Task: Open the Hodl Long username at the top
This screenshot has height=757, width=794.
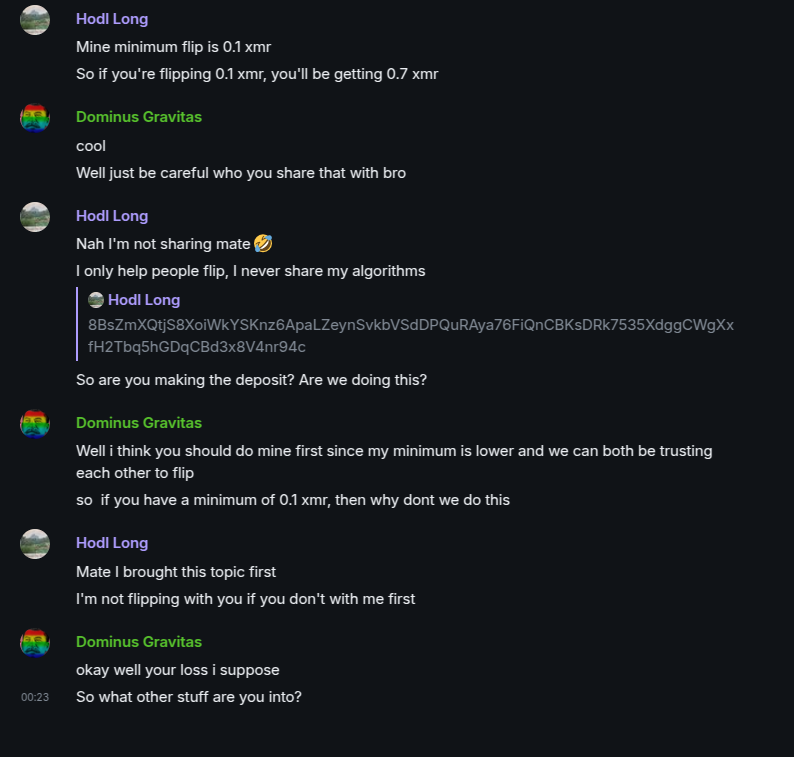Action: [x=112, y=19]
